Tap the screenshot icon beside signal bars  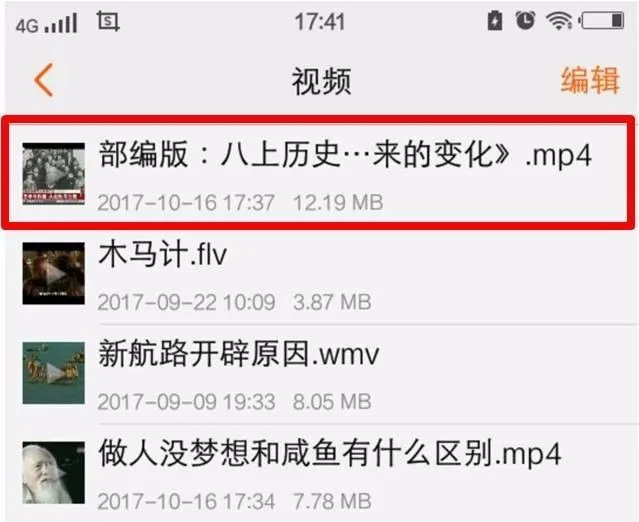point(108,21)
